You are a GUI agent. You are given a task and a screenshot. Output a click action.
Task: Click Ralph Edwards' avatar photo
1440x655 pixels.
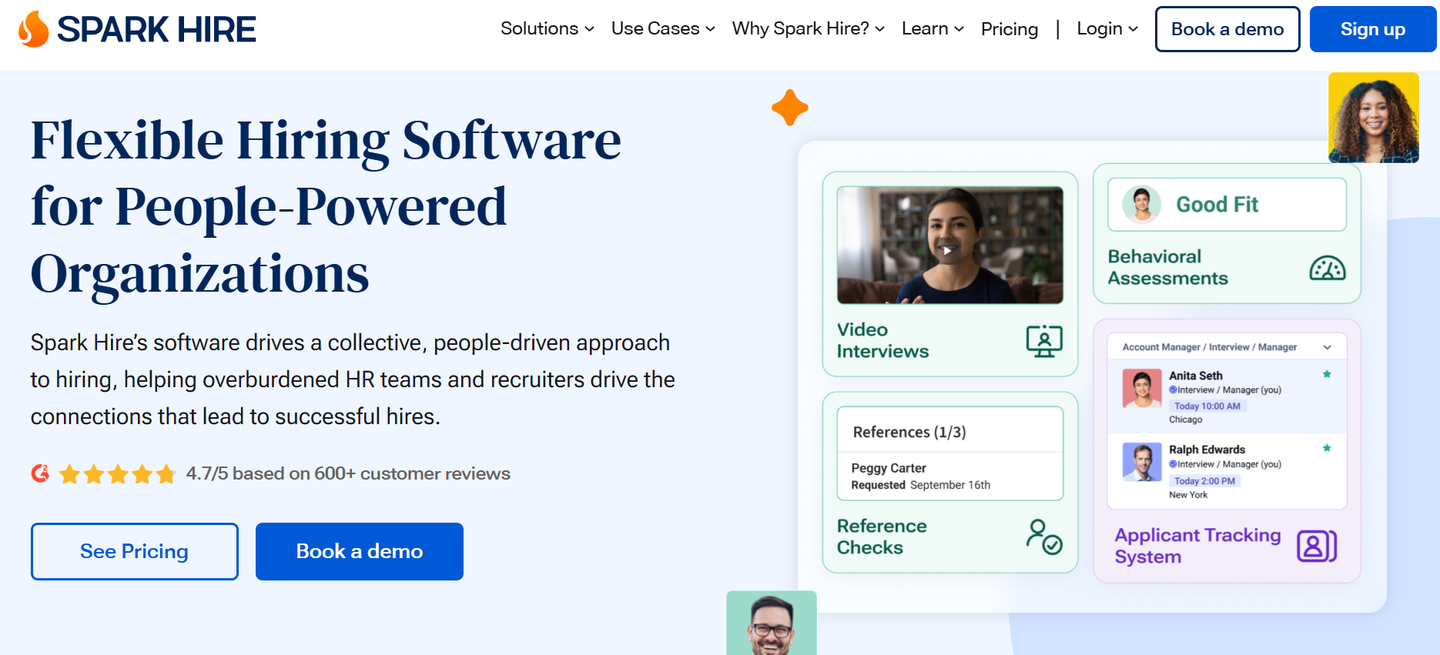point(1142,462)
